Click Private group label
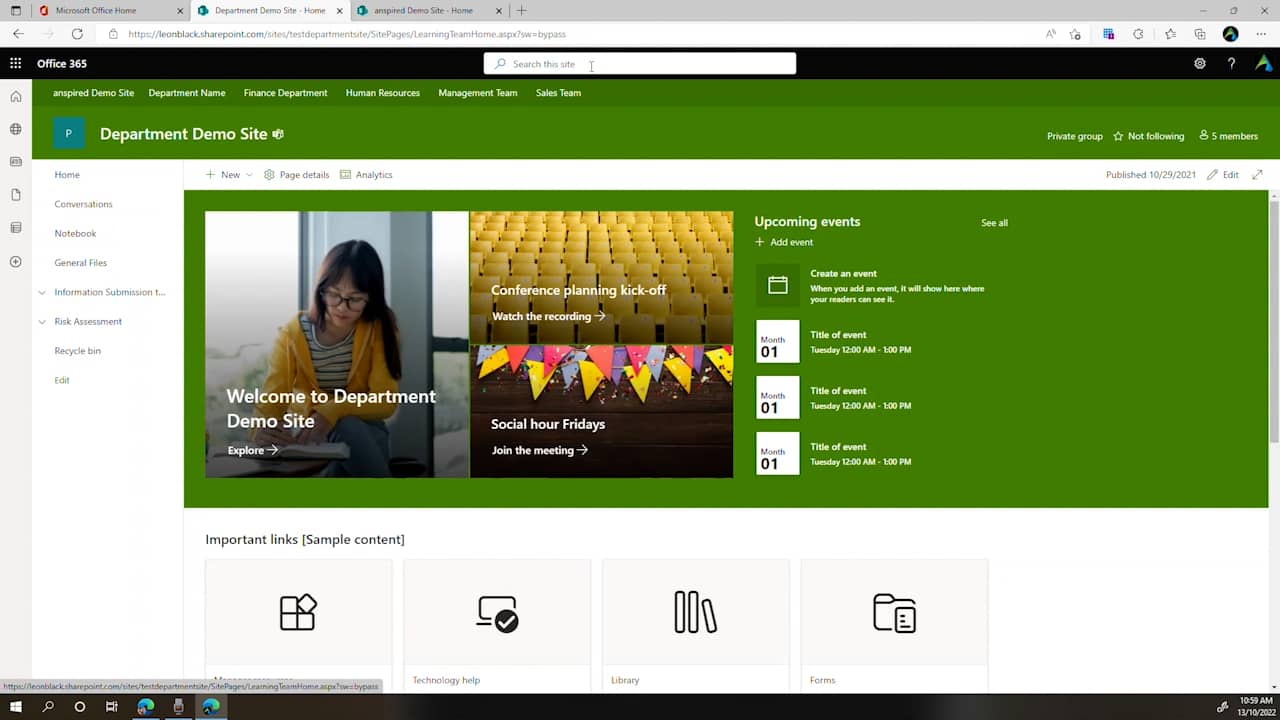This screenshot has height=720, width=1280. point(1074,136)
